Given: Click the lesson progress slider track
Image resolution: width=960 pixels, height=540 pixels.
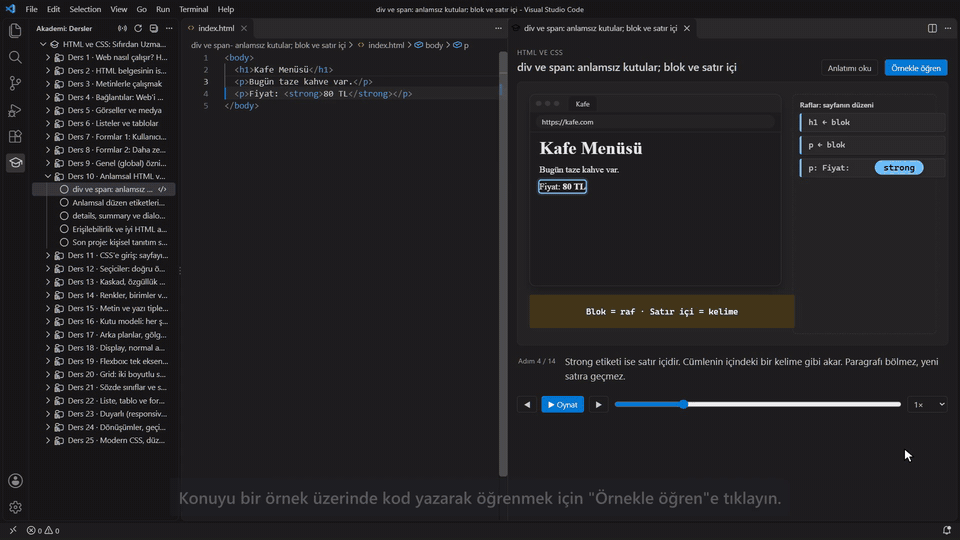Looking at the screenshot, I should click(x=758, y=404).
